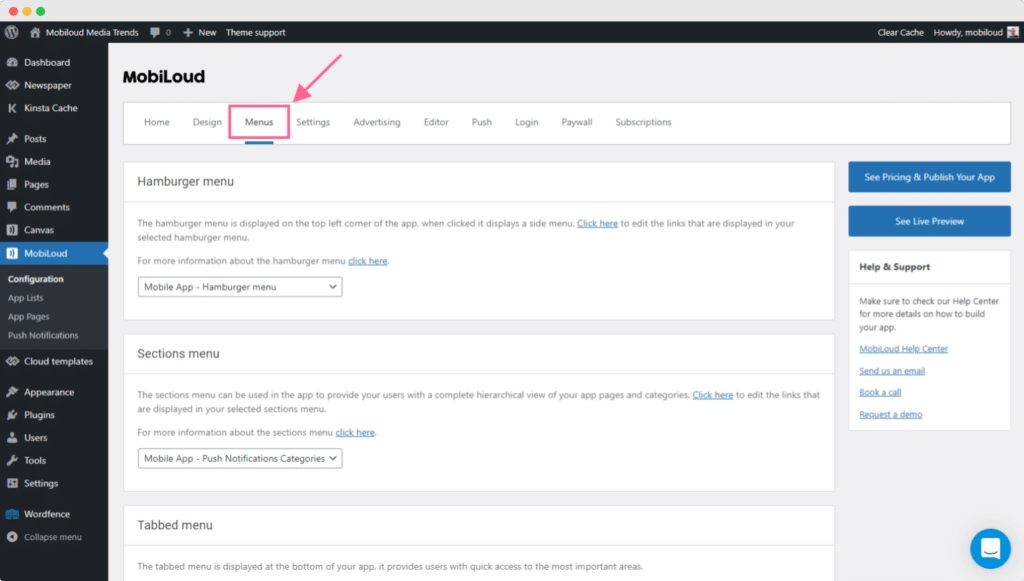Click the Media library icon
Image resolution: width=1024 pixels, height=581 pixels.
12,161
